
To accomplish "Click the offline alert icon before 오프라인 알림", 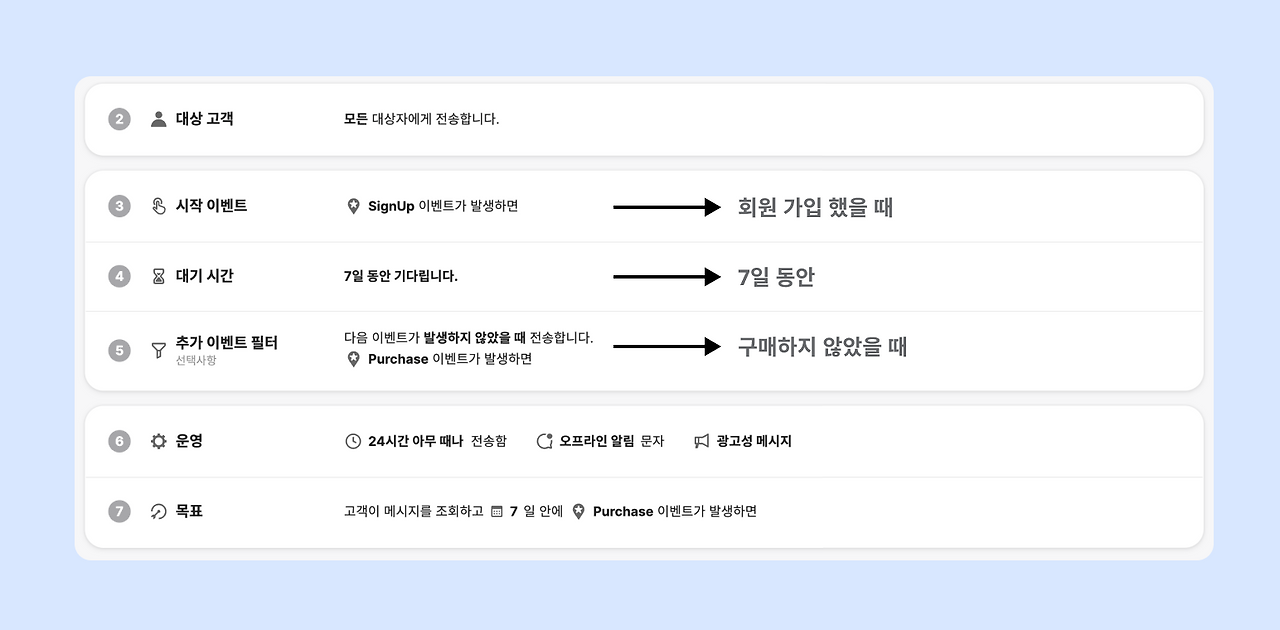I will coord(545,441).
